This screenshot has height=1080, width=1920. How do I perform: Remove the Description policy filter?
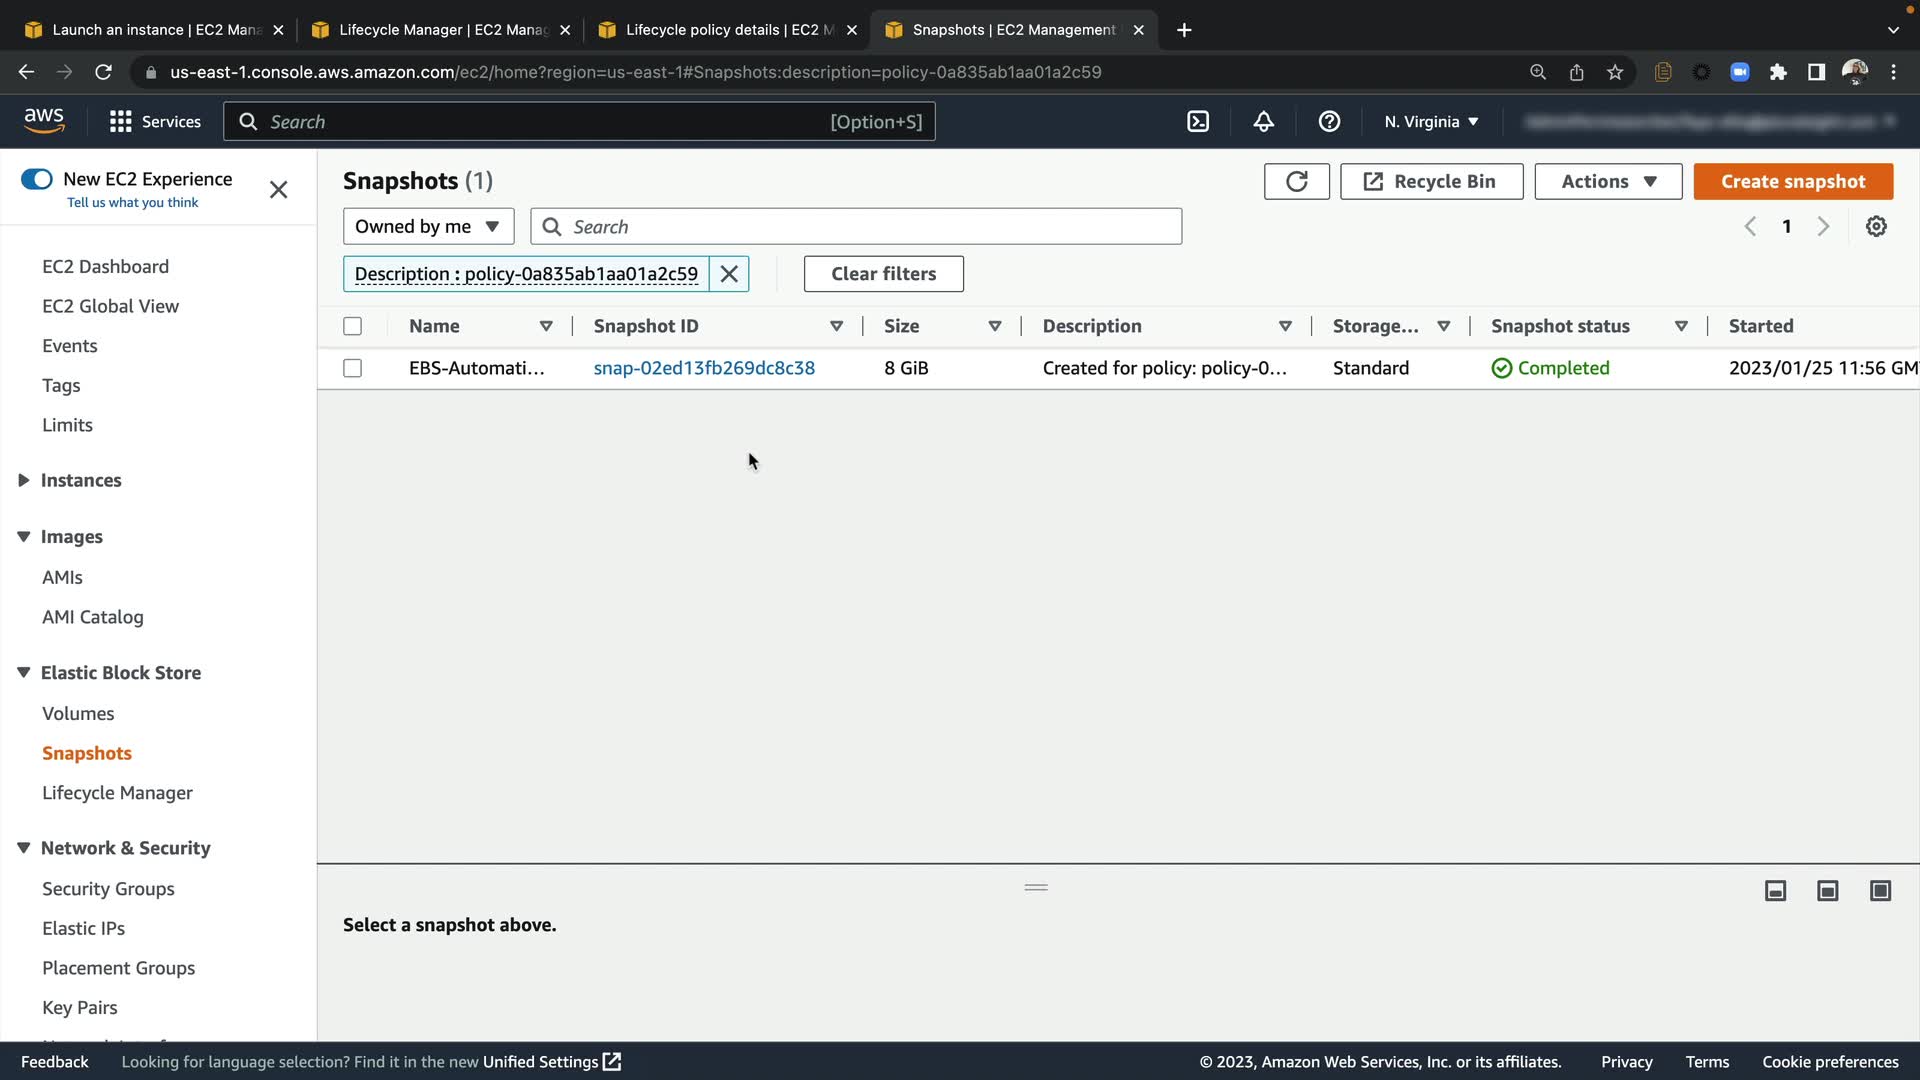tap(729, 274)
